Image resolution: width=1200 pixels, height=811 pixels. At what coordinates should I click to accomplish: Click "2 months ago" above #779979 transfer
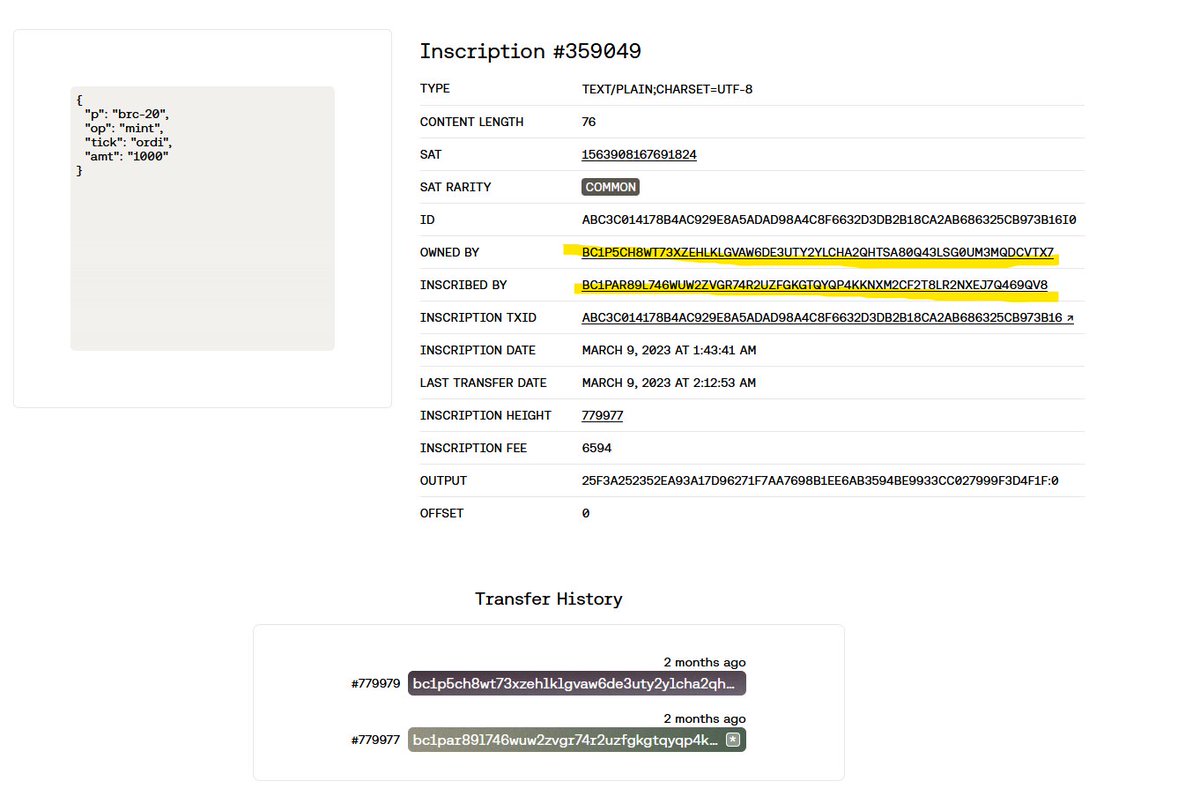705,662
